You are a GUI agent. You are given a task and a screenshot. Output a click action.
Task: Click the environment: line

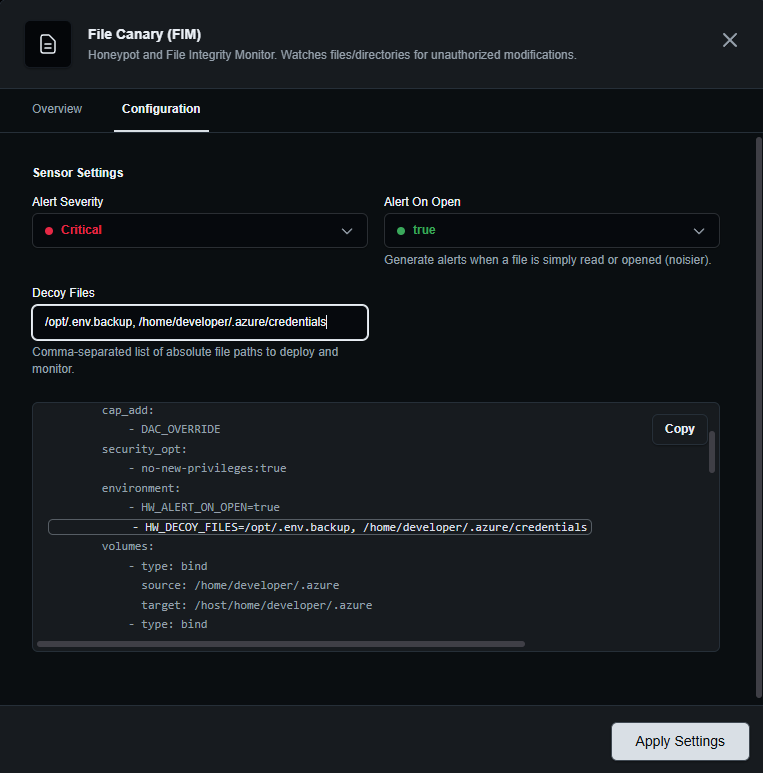(x=141, y=488)
